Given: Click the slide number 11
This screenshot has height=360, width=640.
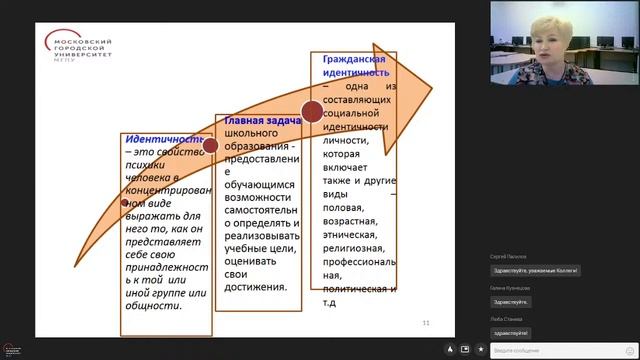Looking at the screenshot, I should click(426, 323).
